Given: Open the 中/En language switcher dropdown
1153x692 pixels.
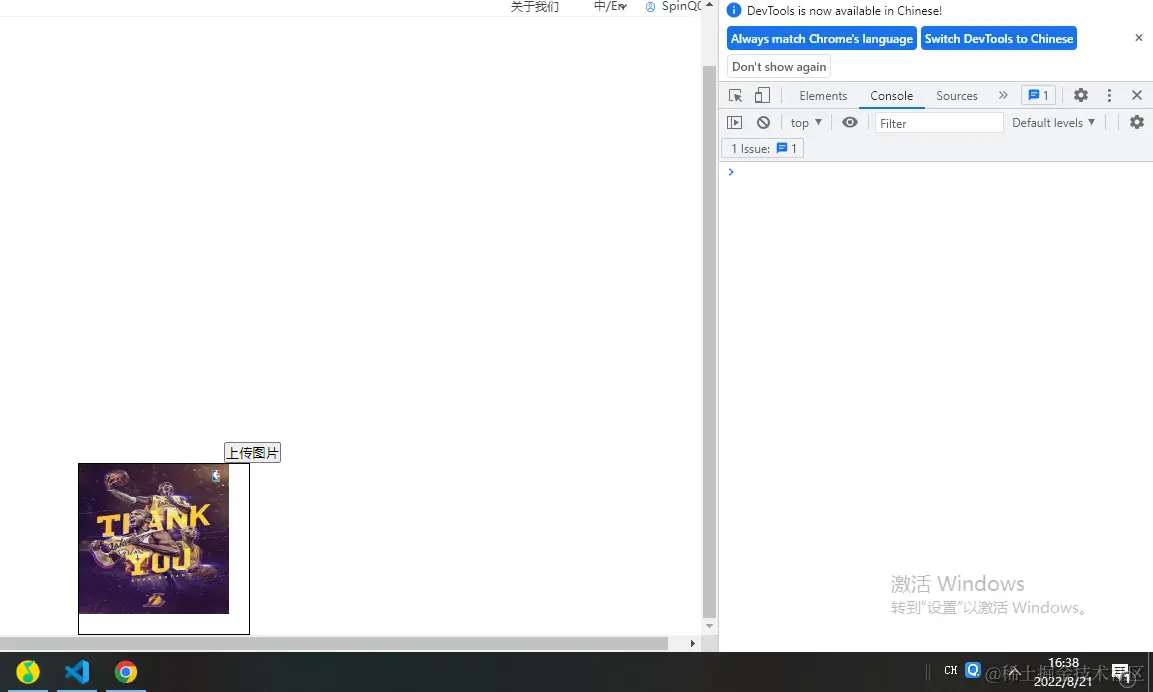Looking at the screenshot, I should [x=610, y=7].
